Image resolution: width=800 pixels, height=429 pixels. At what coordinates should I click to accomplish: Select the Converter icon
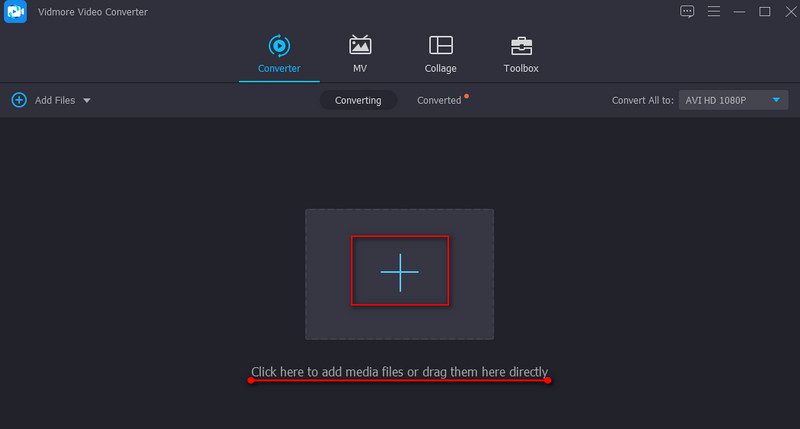(279, 45)
